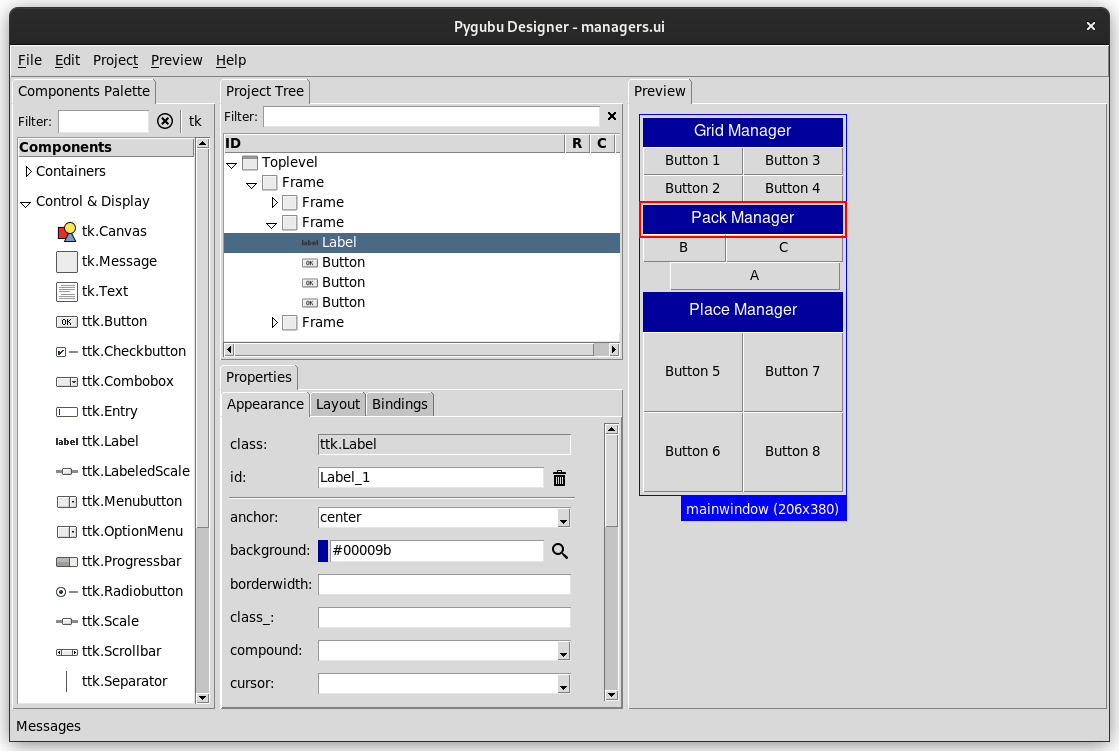Select the ttk.Menubutton component icon

66,501
